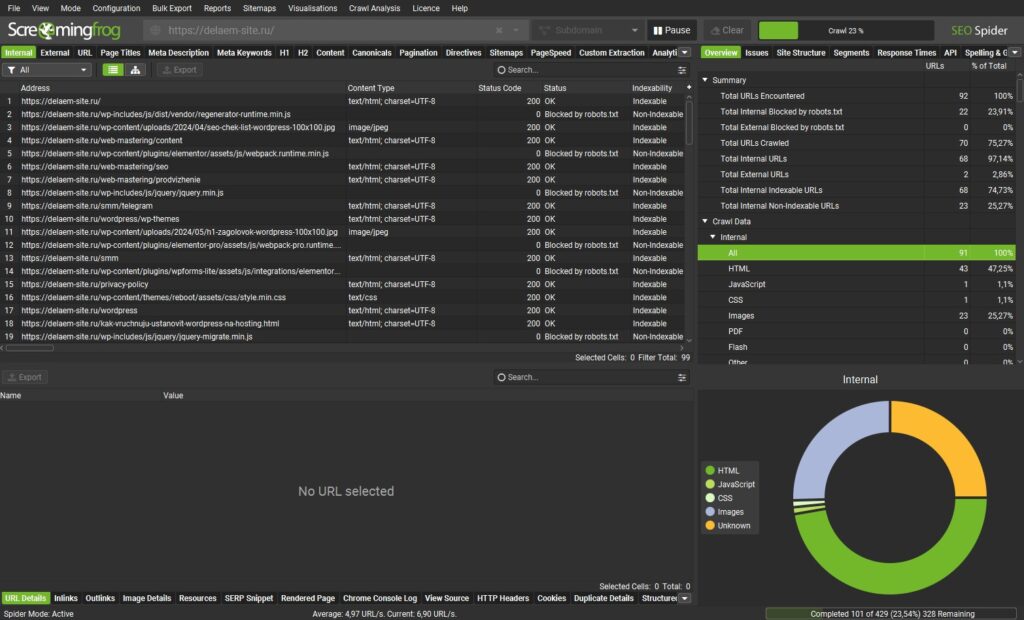Switch to the Page Titles tab

click(x=120, y=53)
